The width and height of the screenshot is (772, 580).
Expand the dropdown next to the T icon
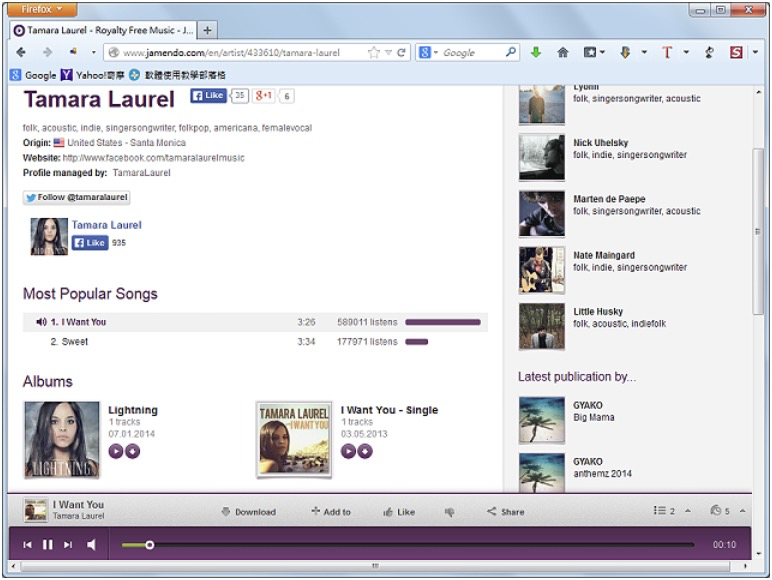pos(686,52)
